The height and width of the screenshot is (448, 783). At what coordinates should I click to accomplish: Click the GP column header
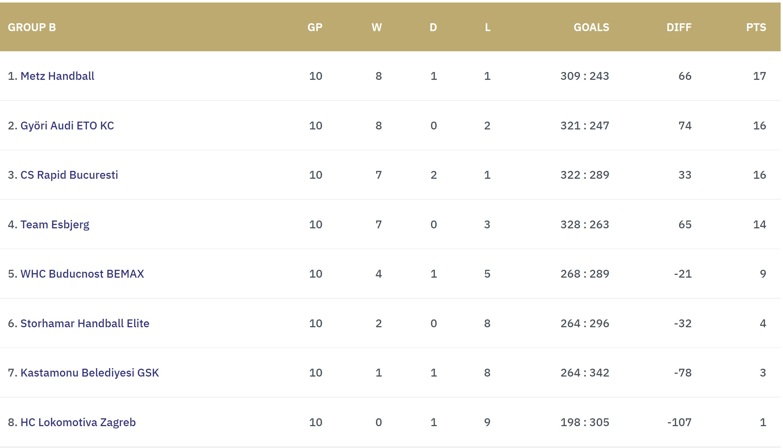[315, 27]
